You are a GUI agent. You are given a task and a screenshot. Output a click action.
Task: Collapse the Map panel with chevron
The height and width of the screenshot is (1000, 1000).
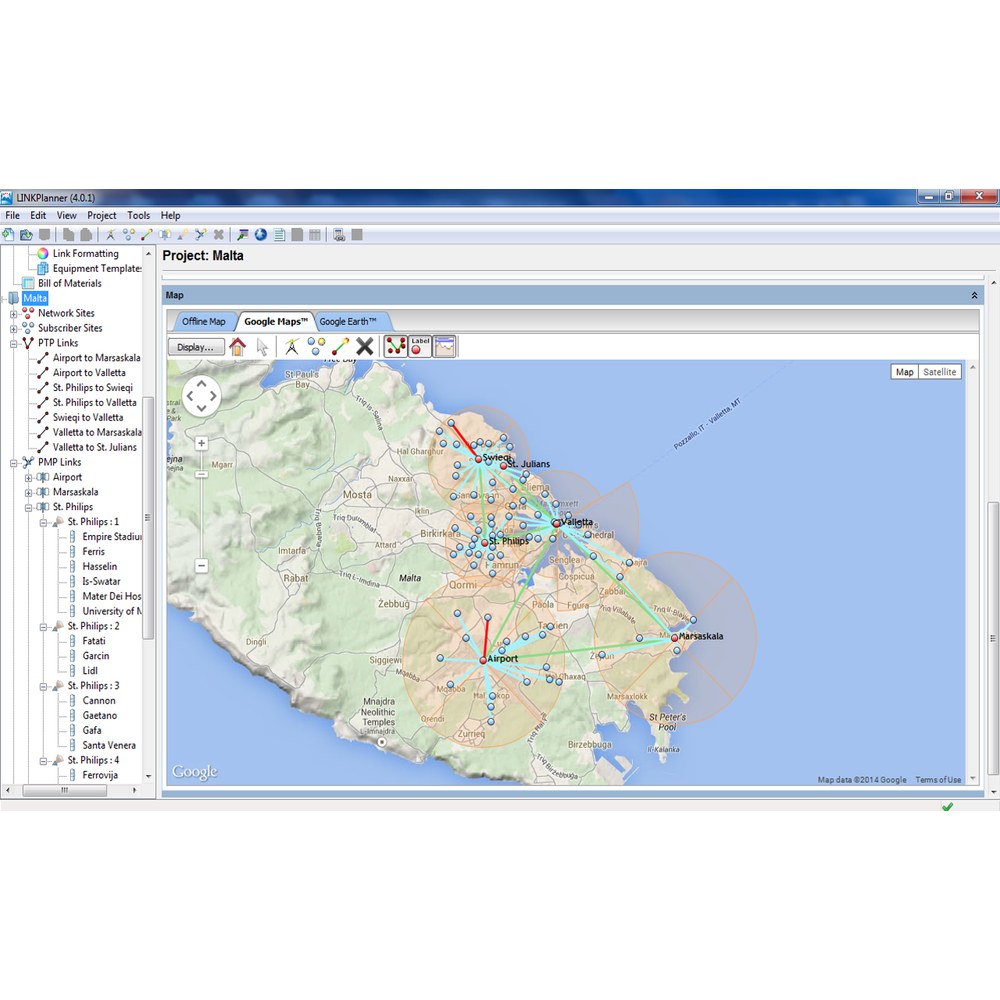tap(974, 295)
